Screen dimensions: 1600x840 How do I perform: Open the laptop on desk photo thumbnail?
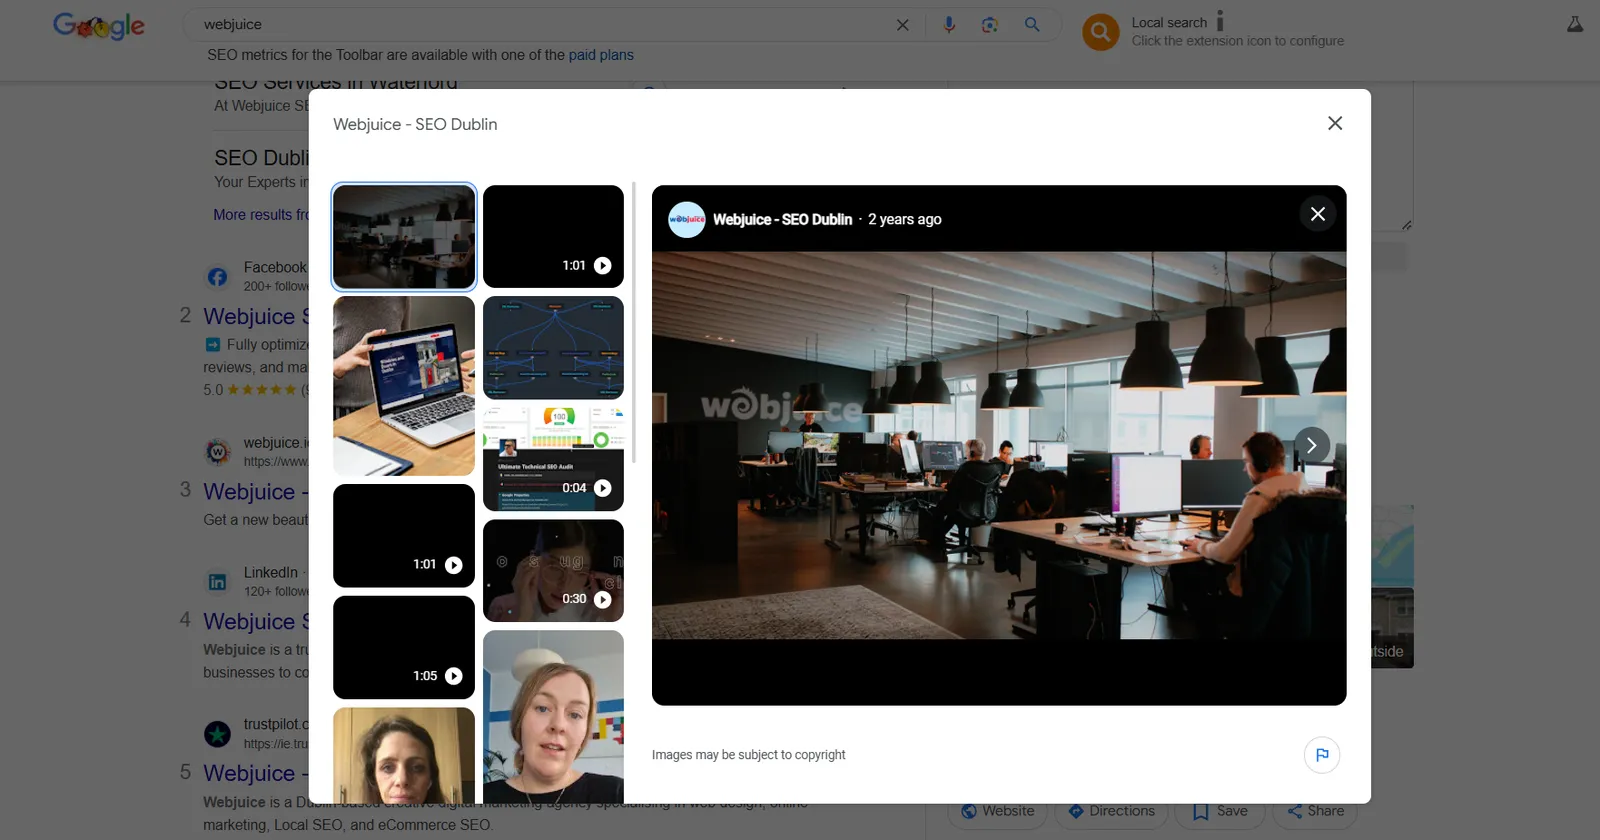pyautogui.click(x=404, y=386)
